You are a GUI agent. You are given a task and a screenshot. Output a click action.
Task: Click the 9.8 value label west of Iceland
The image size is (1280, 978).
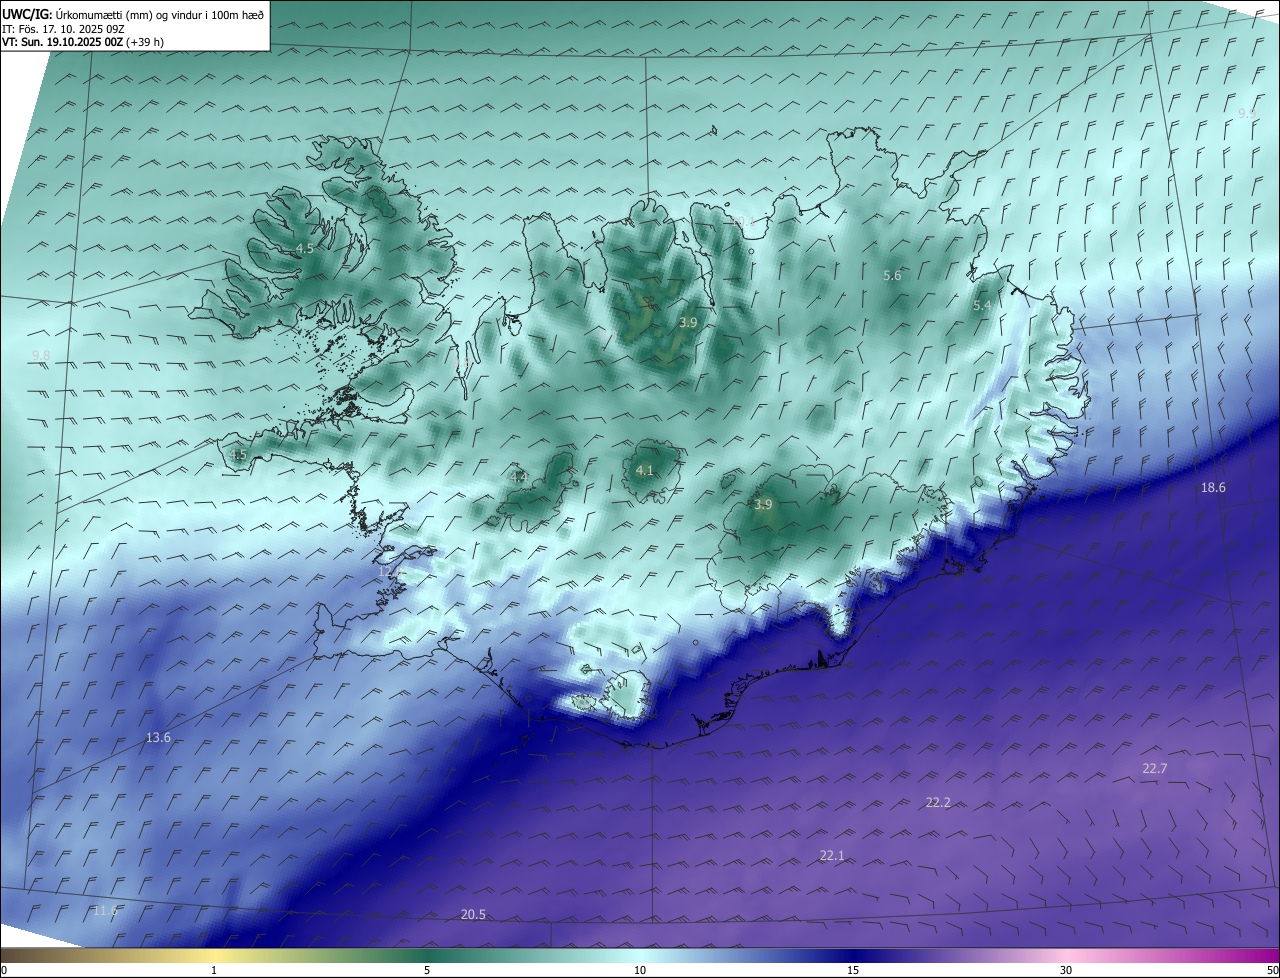click(41, 356)
